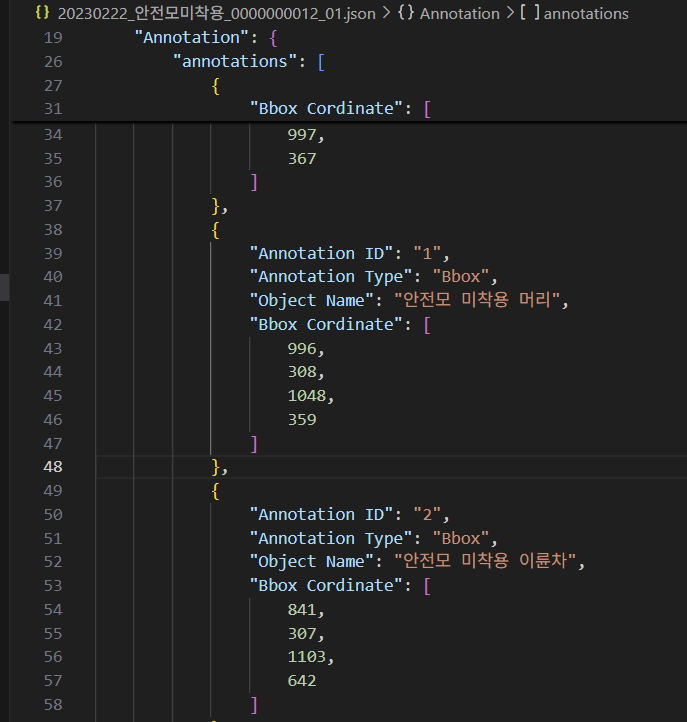
Task: Click closing bracket on line 47
Action: (x=254, y=443)
